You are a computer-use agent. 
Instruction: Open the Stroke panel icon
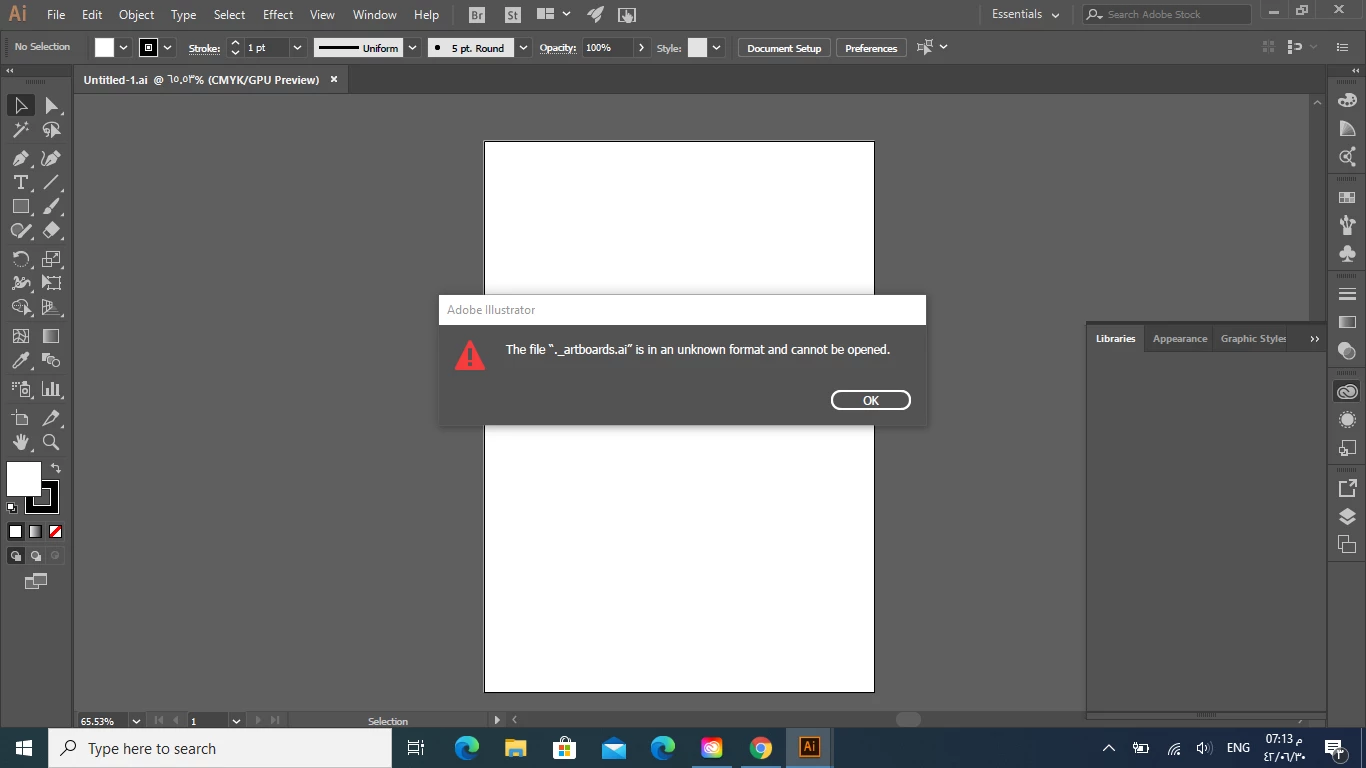[1347, 294]
